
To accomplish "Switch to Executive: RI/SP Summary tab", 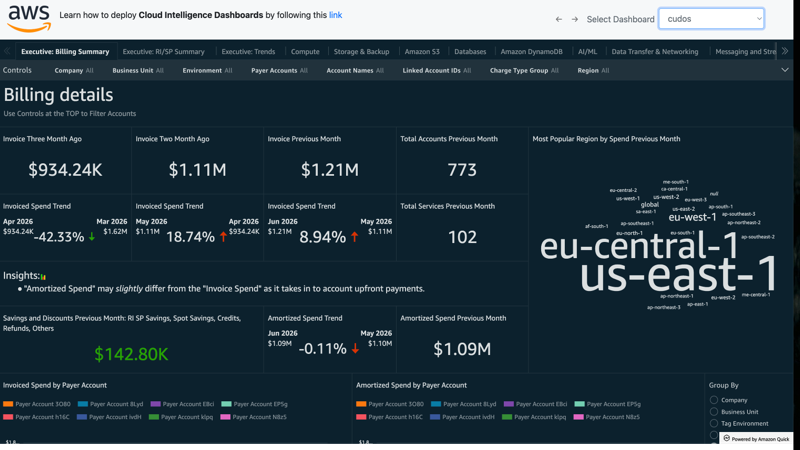I will 163,52.
